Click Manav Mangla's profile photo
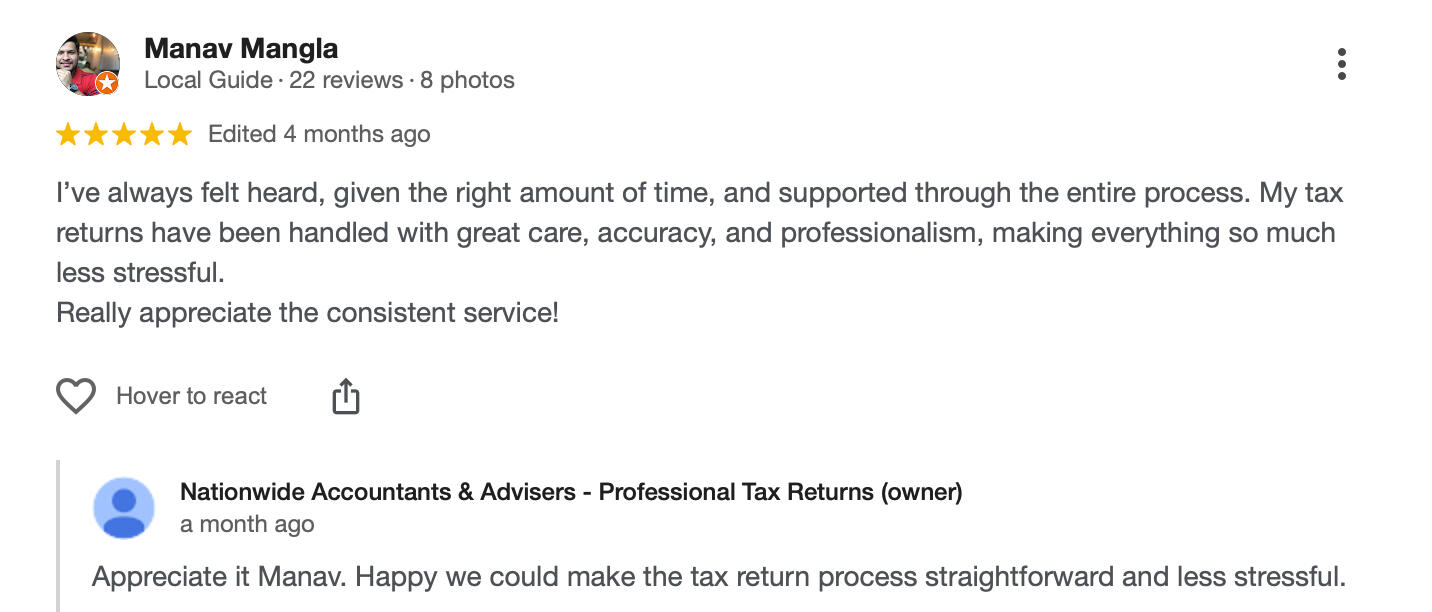This screenshot has height=612, width=1432. click(85, 62)
